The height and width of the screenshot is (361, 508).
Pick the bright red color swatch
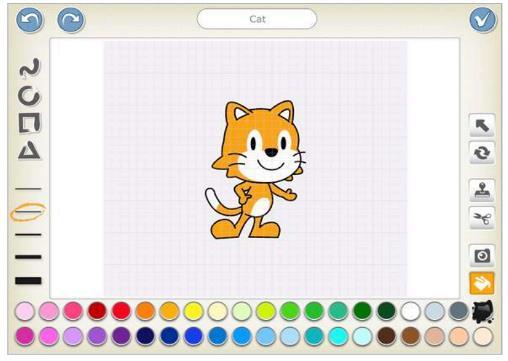point(121,311)
